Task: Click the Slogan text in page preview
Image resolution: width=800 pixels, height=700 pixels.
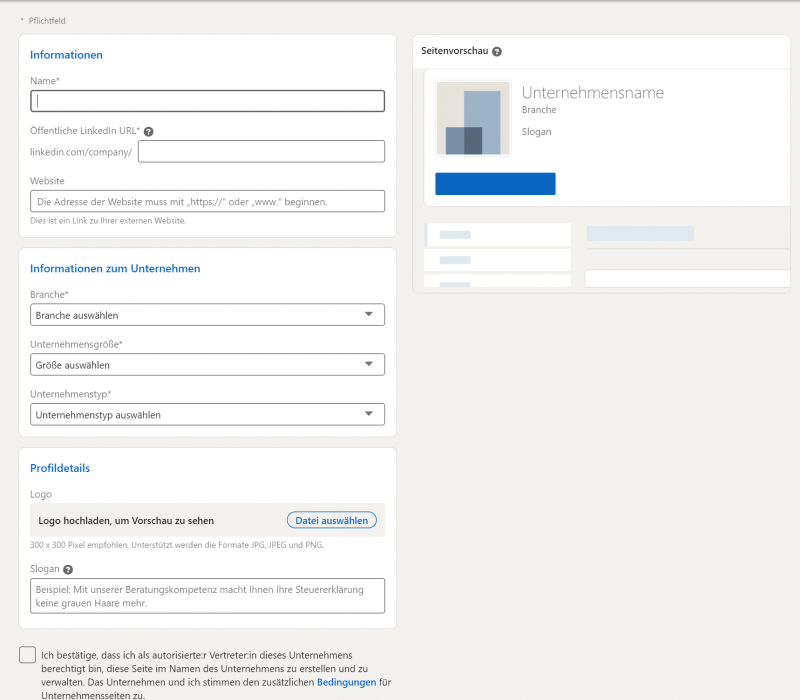Action: click(536, 132)
